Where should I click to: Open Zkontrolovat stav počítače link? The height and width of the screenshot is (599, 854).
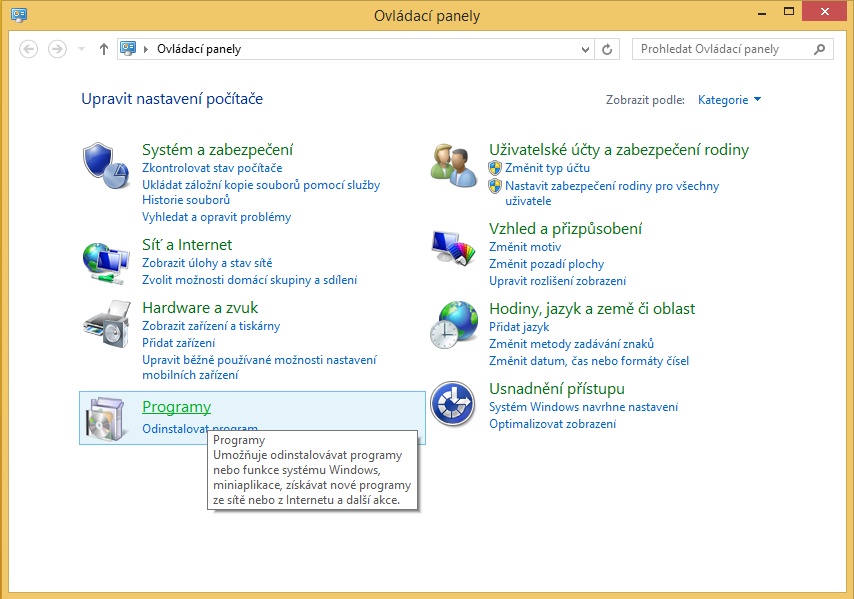pyautogui.click(x=212, y=168)
